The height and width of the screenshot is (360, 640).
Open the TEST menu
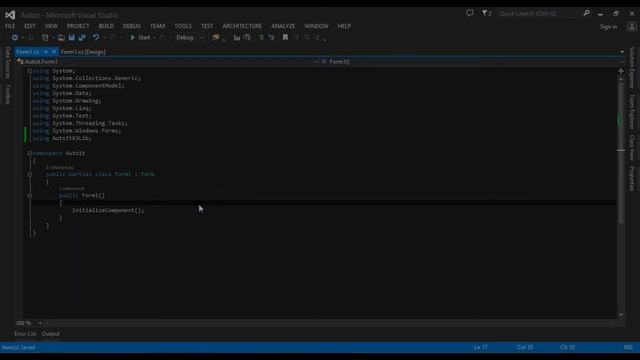207,26
